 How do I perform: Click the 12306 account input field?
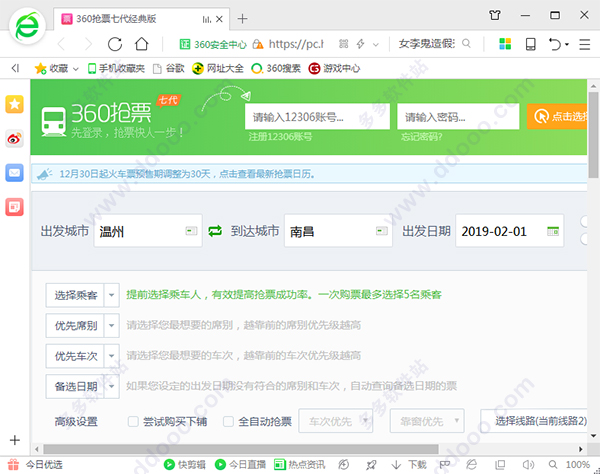pos(317,116)
